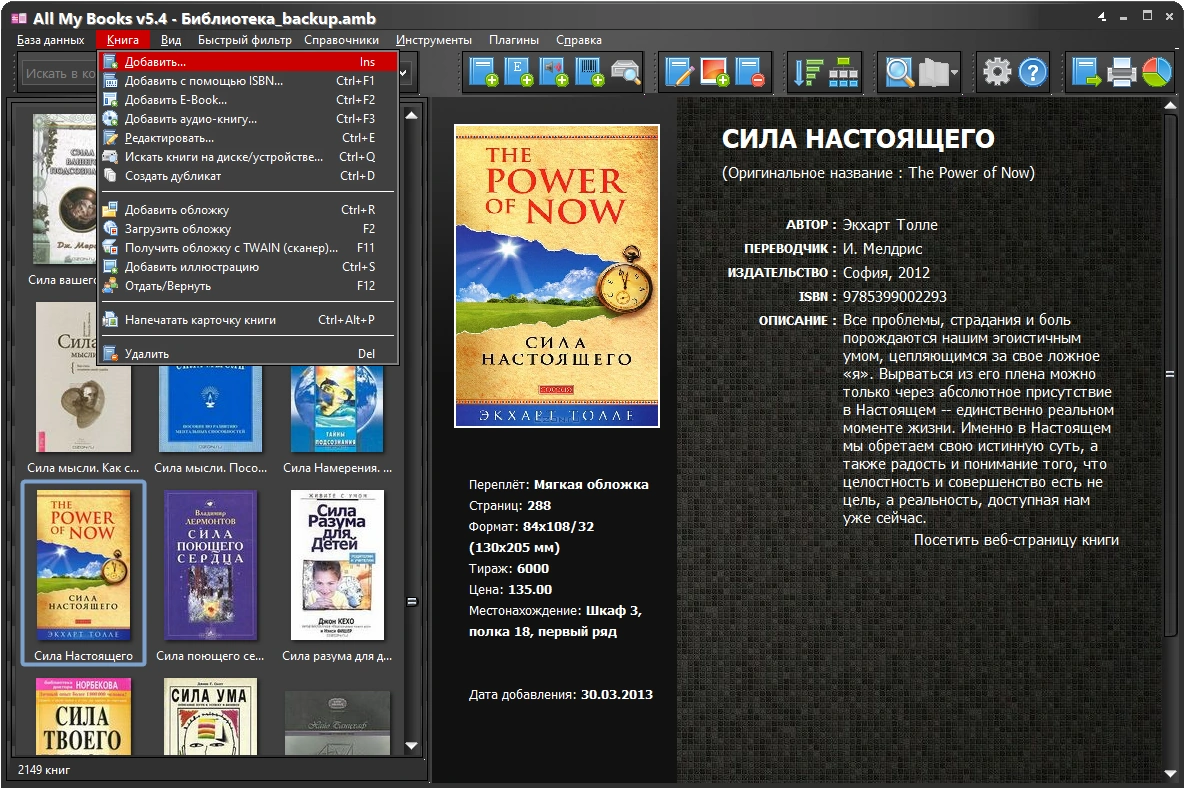1185x789 pixels.
Task: Click the Statistics pie chart toolbar icon
Action: (x=1156, y=73)
